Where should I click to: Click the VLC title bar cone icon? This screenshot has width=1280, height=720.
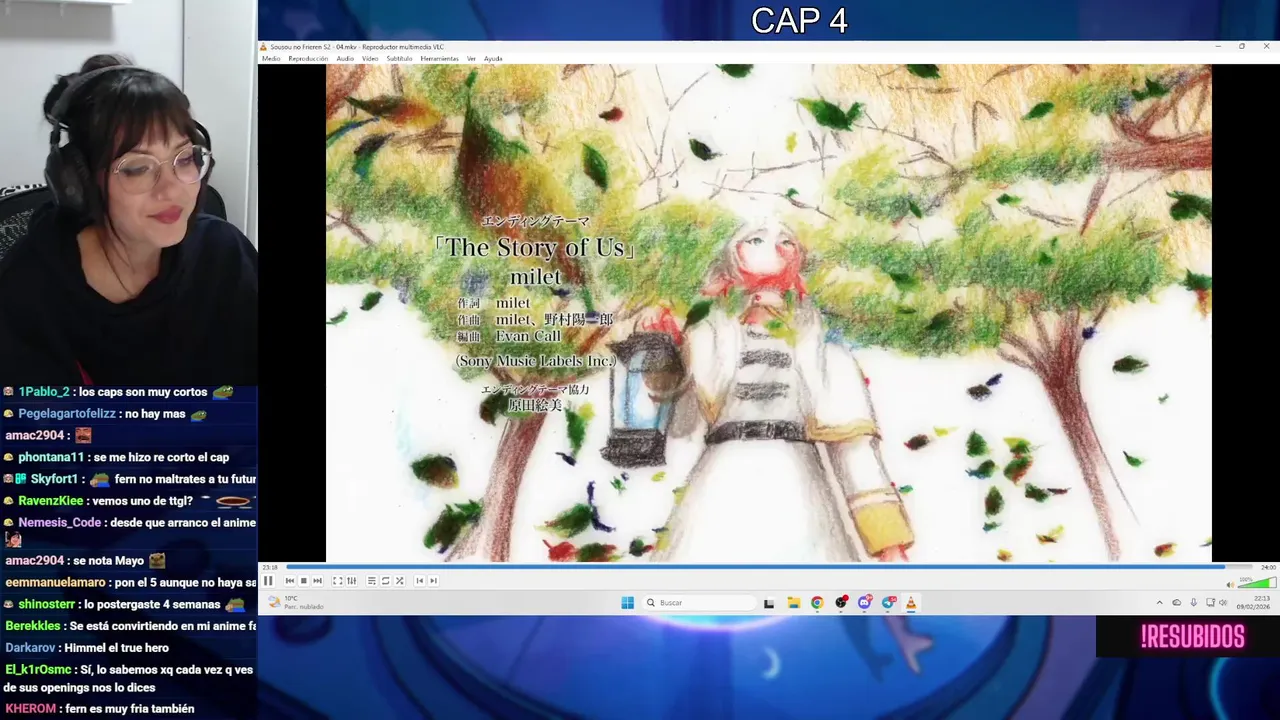click(263, 47)
